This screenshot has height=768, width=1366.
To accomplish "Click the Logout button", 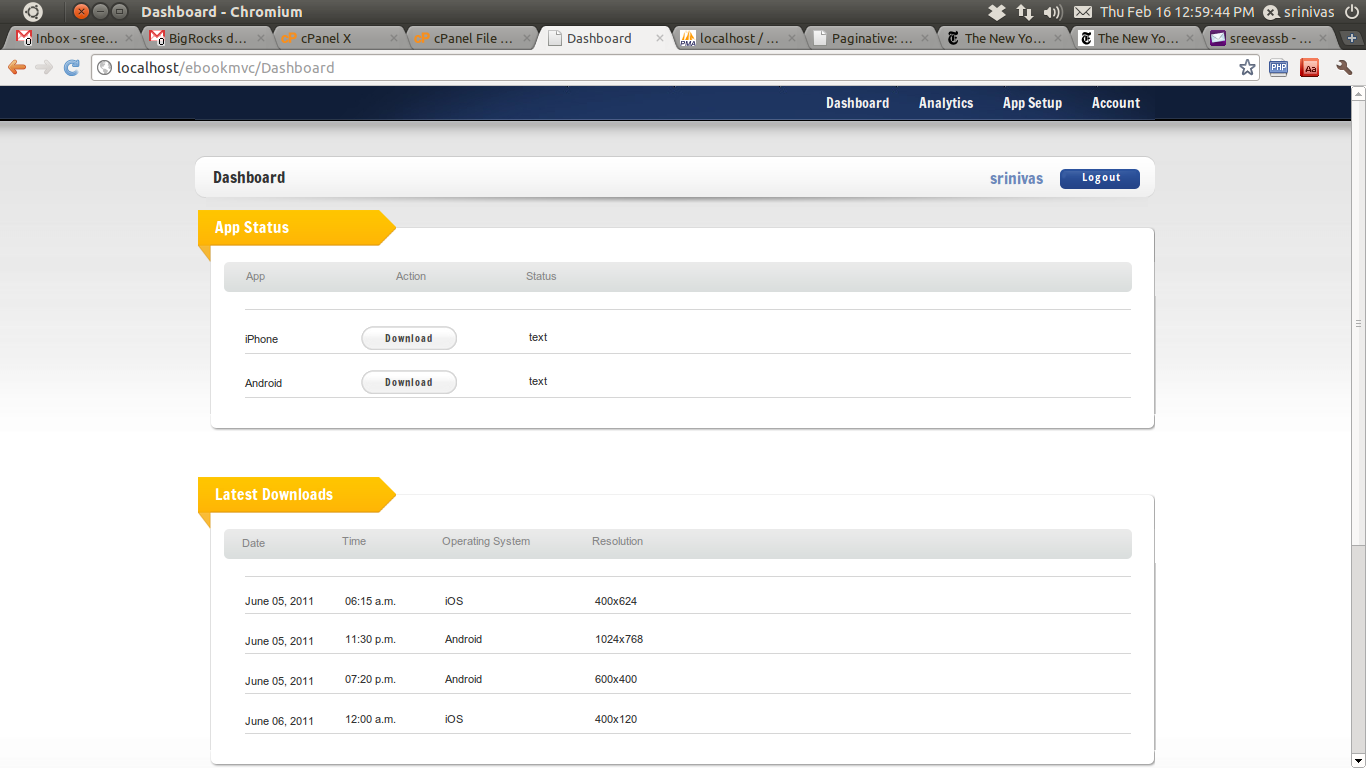I will point(1099,177).
